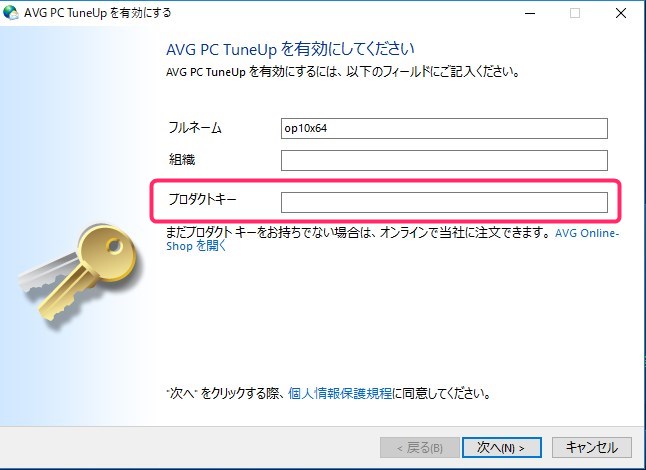Click the プロダクトキー label text
This screenshot has width=646, height=470.
tap(202, 199)
